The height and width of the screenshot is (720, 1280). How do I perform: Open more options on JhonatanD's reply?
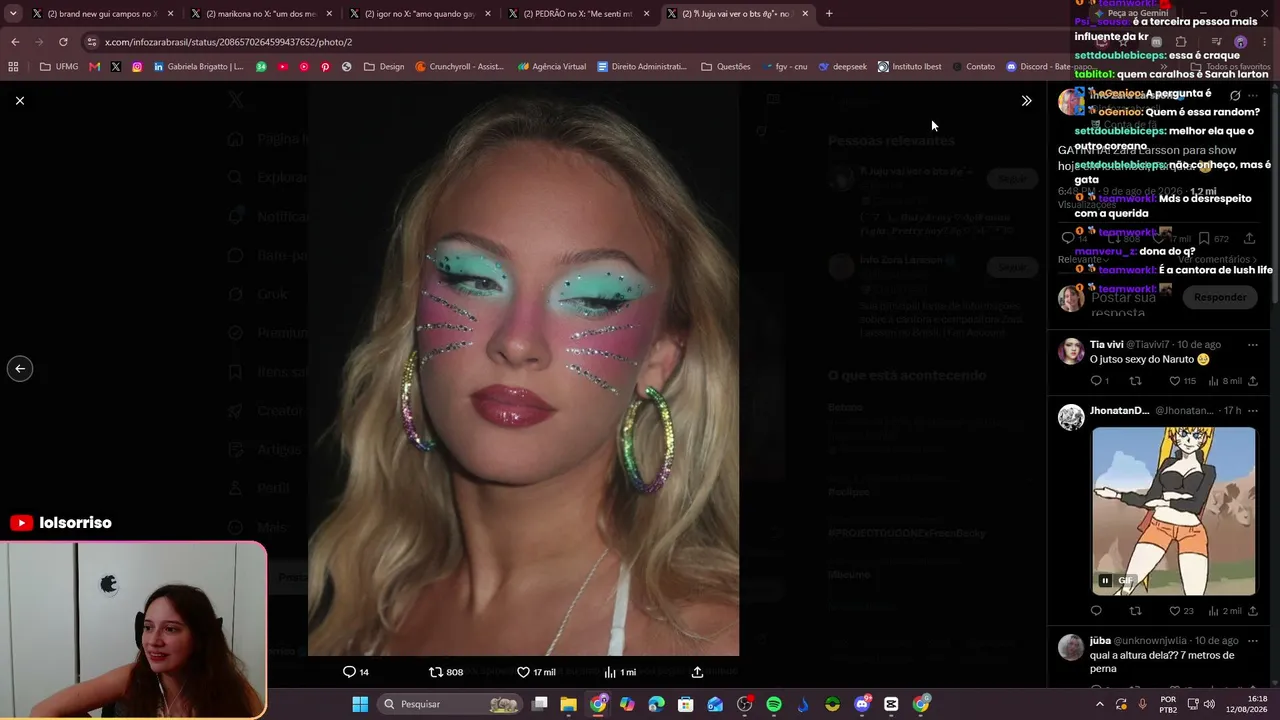[1252, 411]
